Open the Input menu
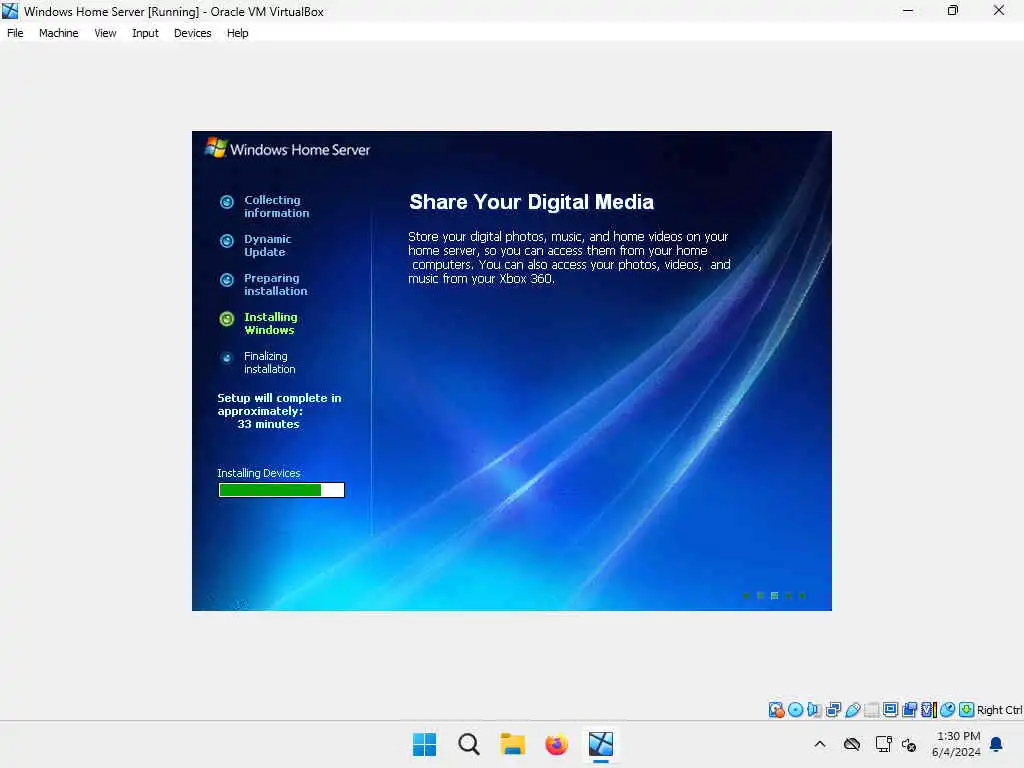This screenshot has width=1024, height=768. click(x=145, y=33)
